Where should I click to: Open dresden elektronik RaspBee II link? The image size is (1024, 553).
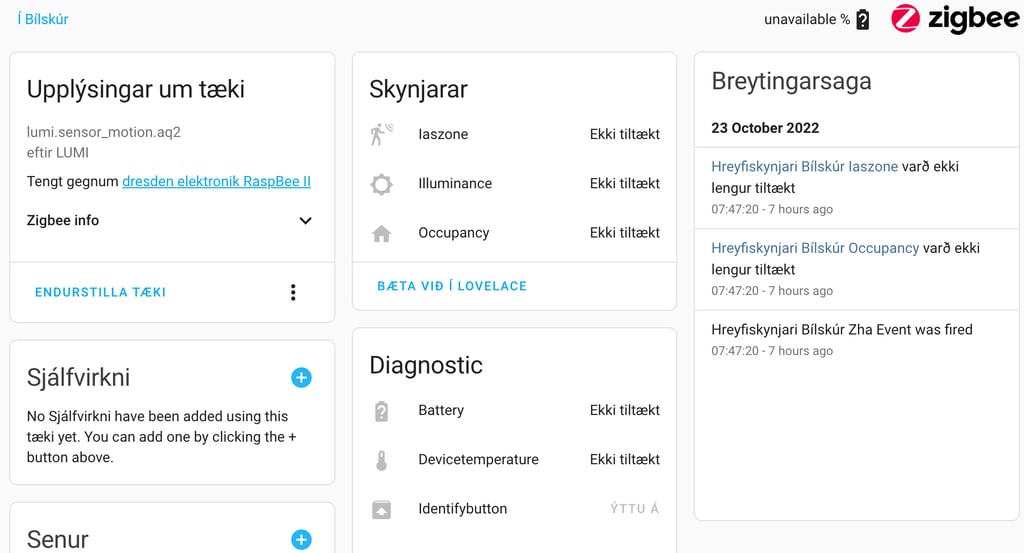pyautogui.click(x=216, y=181)
